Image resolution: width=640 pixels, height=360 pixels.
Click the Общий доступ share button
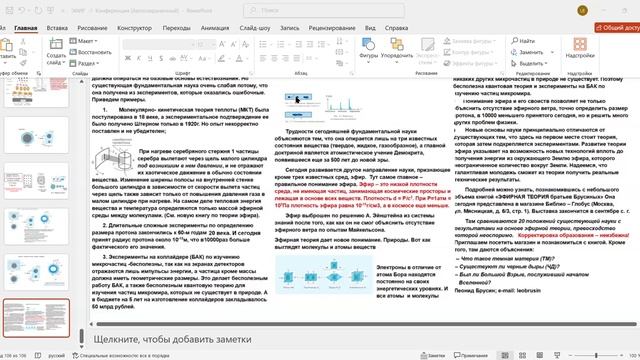click(x=617, y=28)
